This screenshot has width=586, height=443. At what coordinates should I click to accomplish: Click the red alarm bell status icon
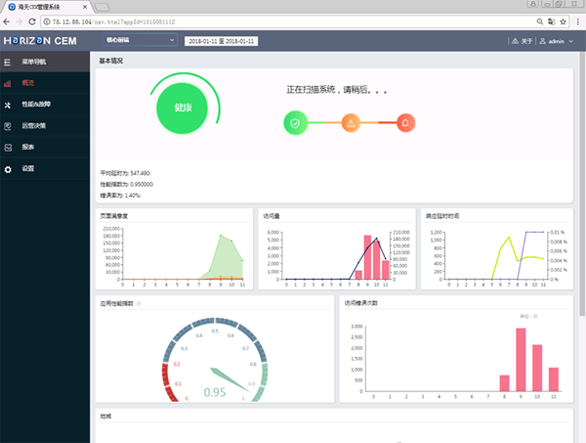coord(405,123)
